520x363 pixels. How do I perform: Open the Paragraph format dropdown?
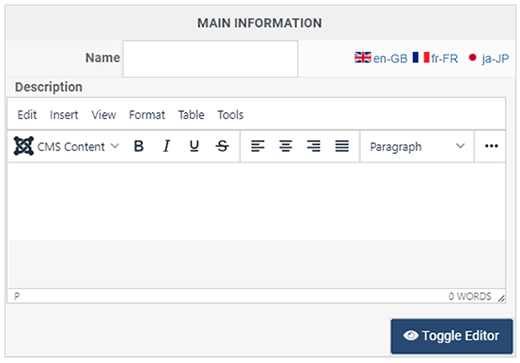417,146
